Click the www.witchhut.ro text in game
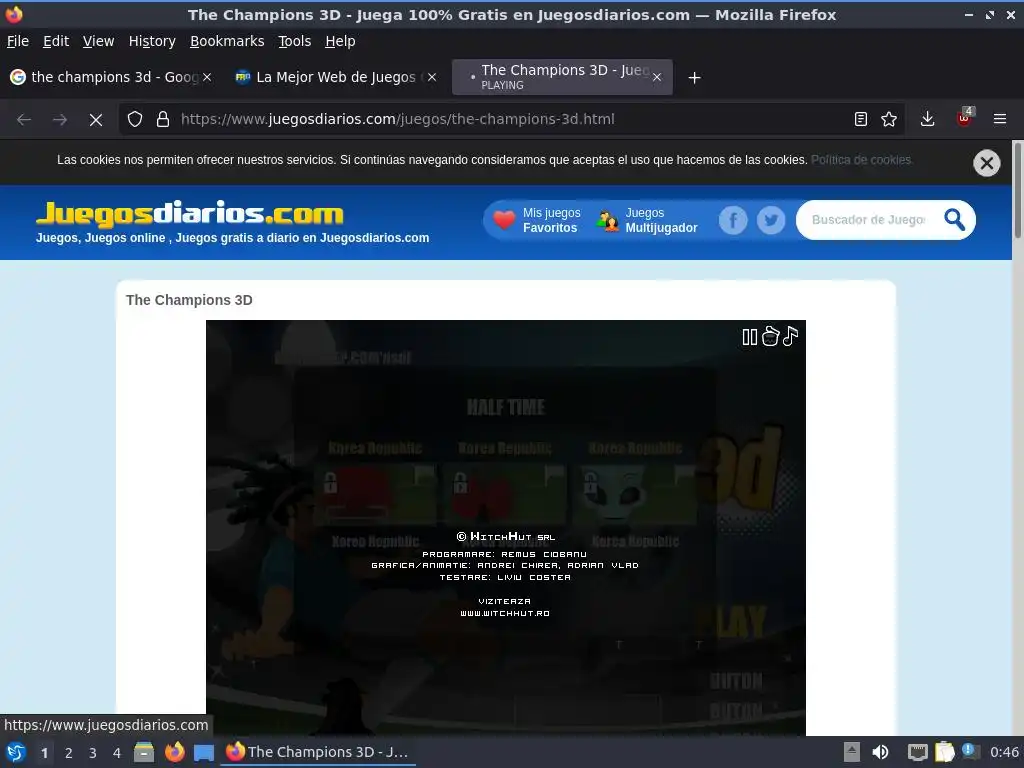This screenshot has width=1024, height=768. [x=505, y=613]
